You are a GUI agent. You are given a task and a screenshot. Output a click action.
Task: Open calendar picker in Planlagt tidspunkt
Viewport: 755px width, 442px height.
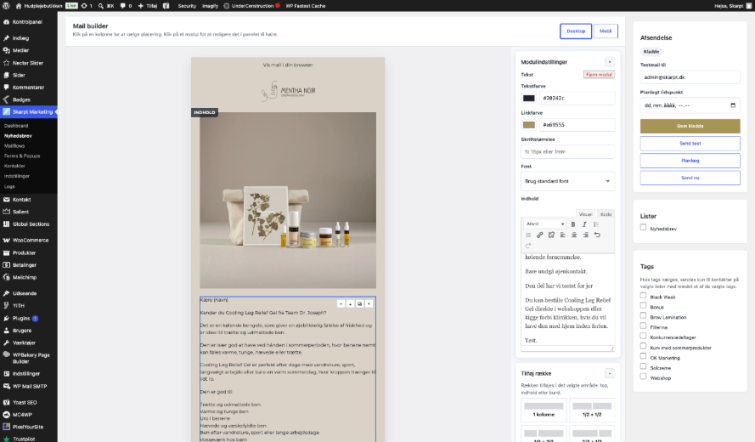[733, 105]
